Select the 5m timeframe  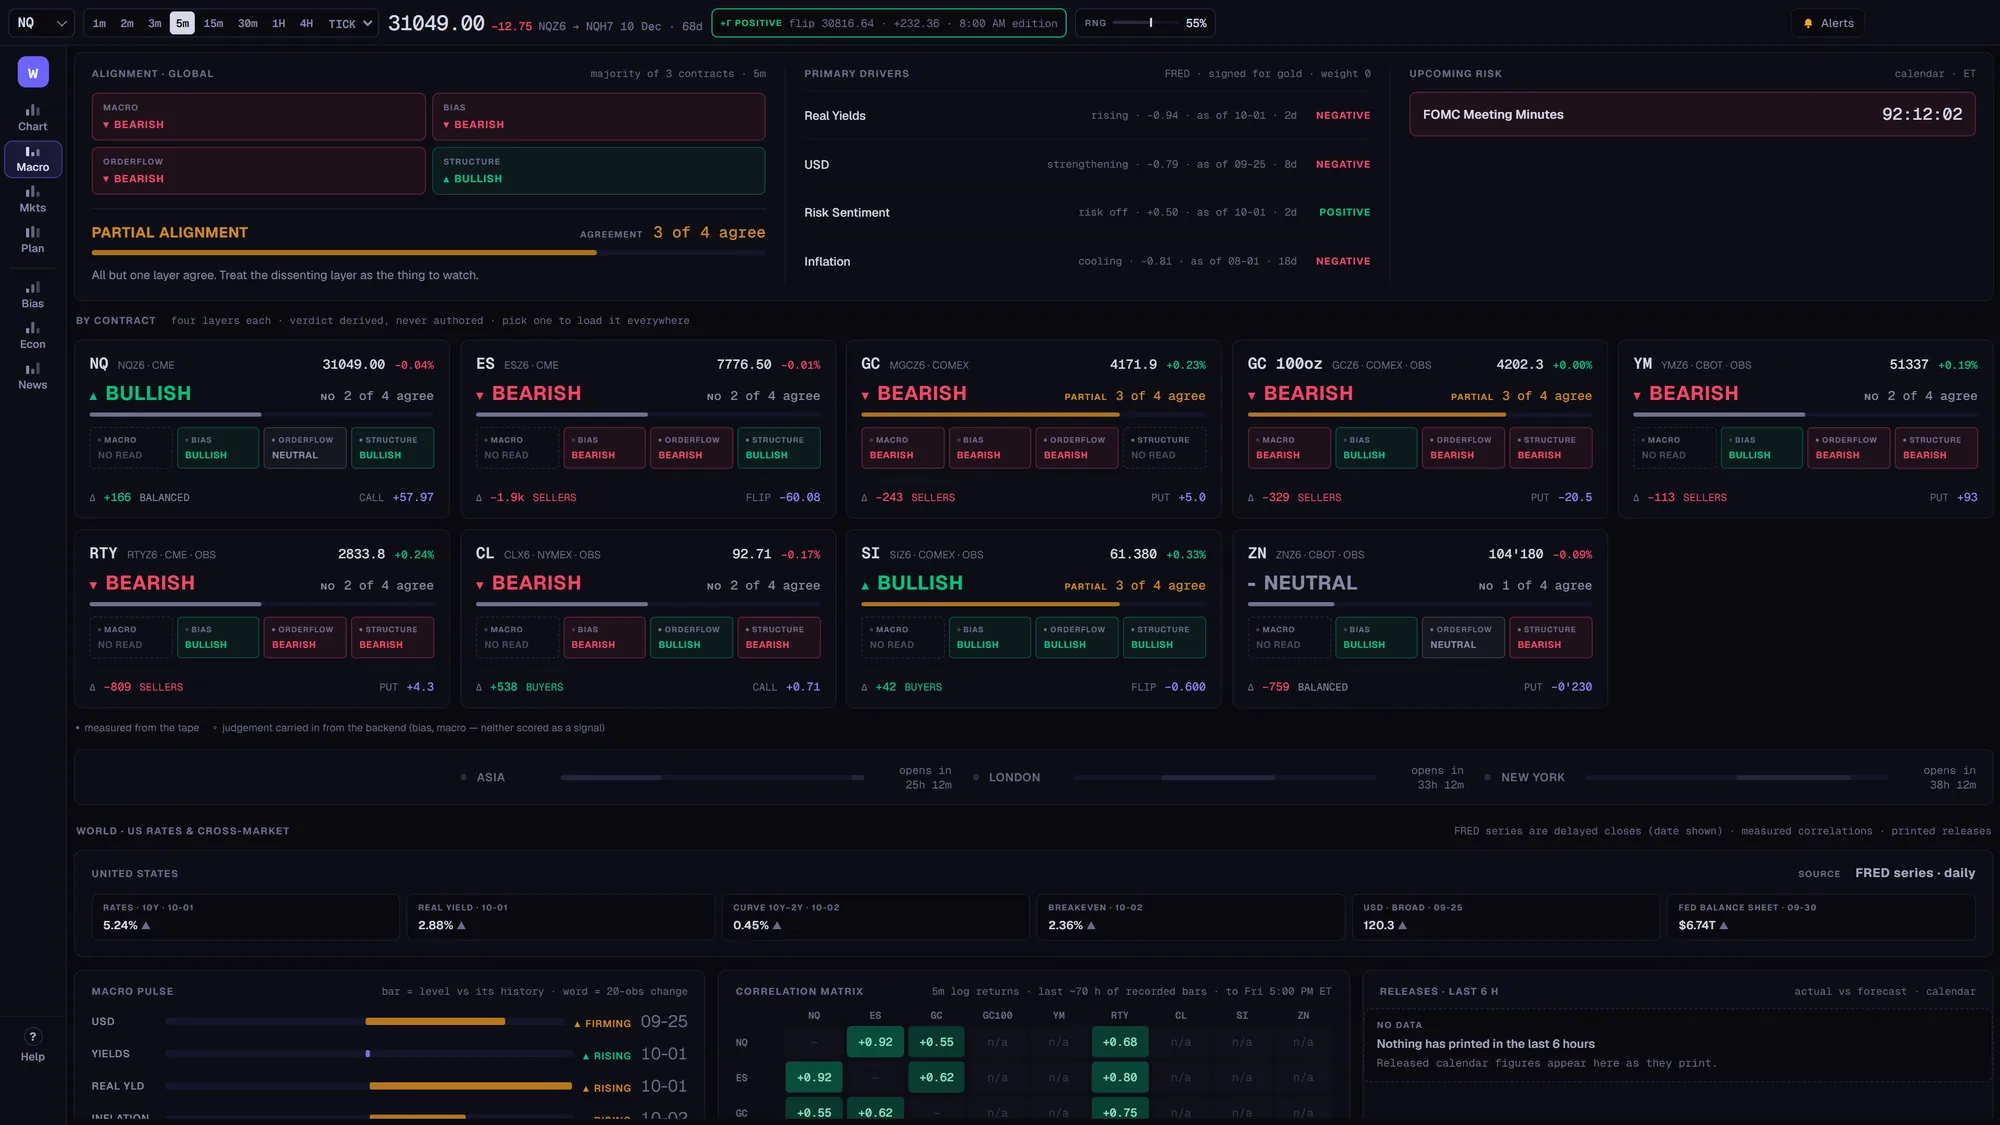[x=182, y=23]
